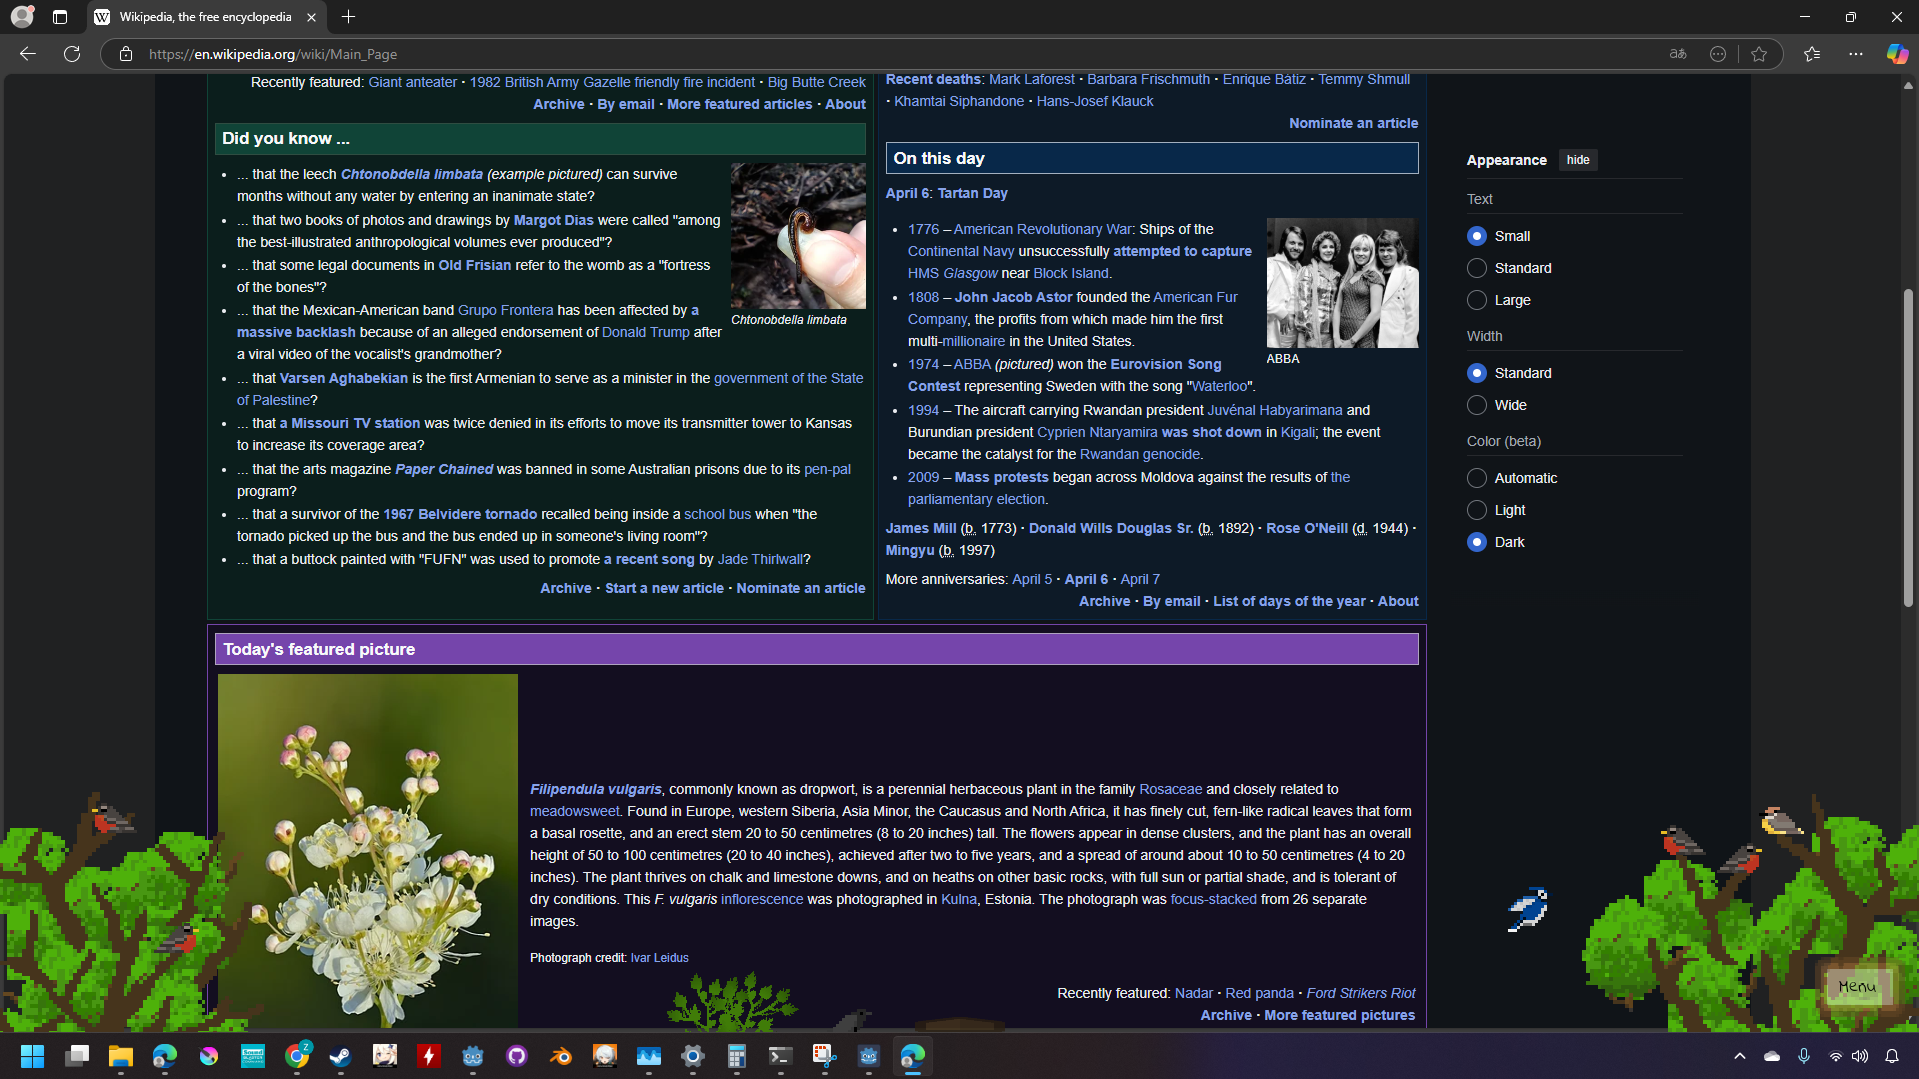Click the address bar URL
Viewport: 1919px width, 1079px height.
tap(273, 54)
